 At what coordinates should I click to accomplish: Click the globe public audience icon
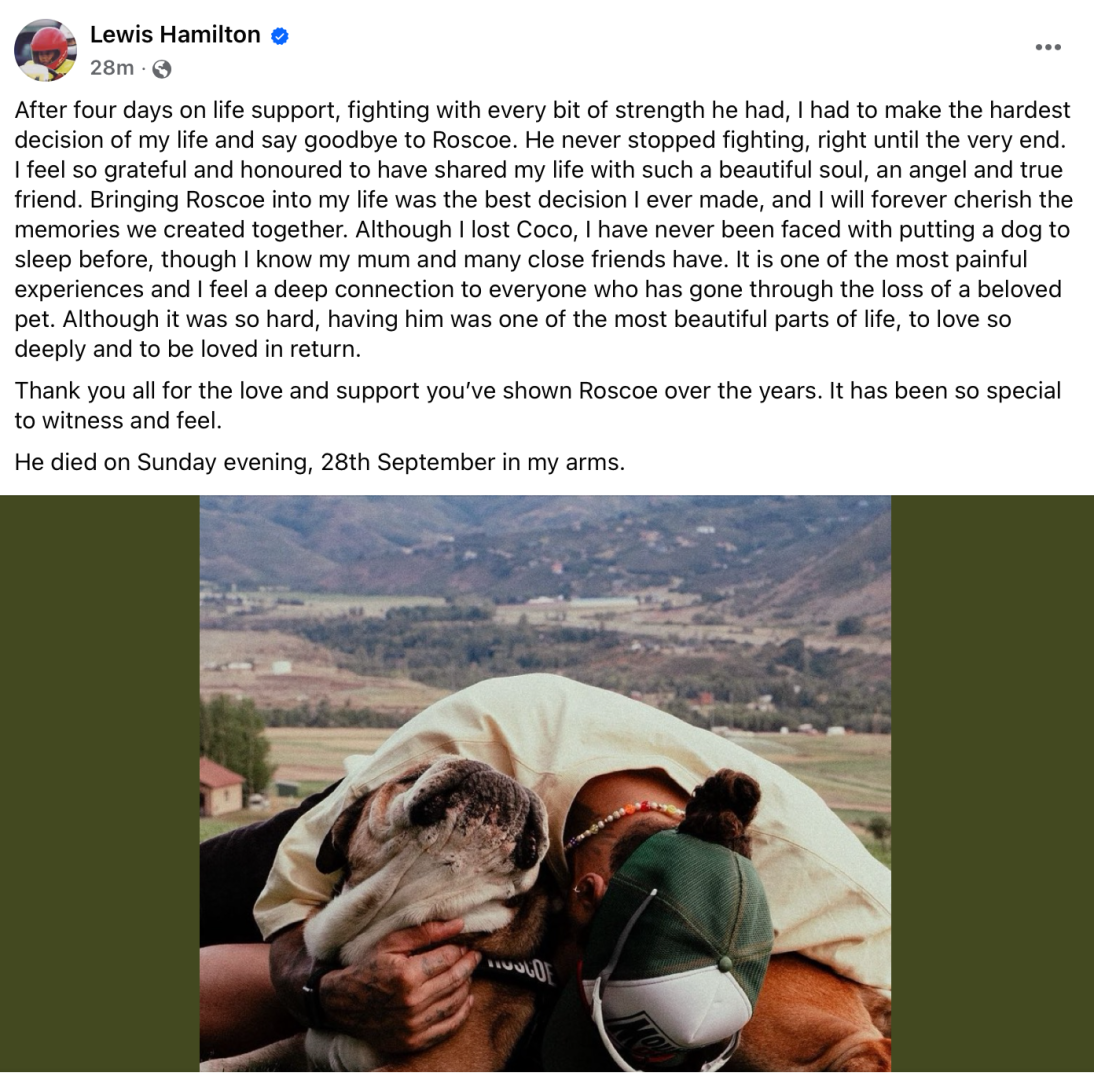(x=161, y=69)
